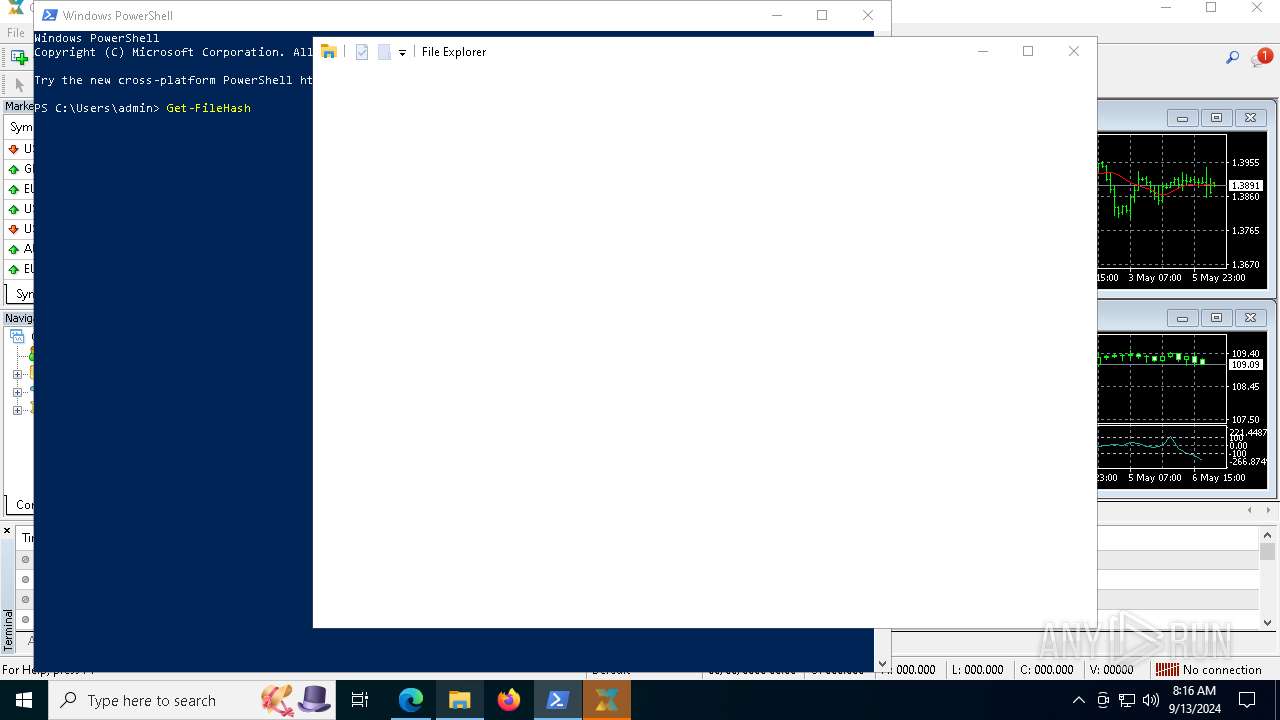Restore the upper chart sub-window

[x=1216, y=118]
